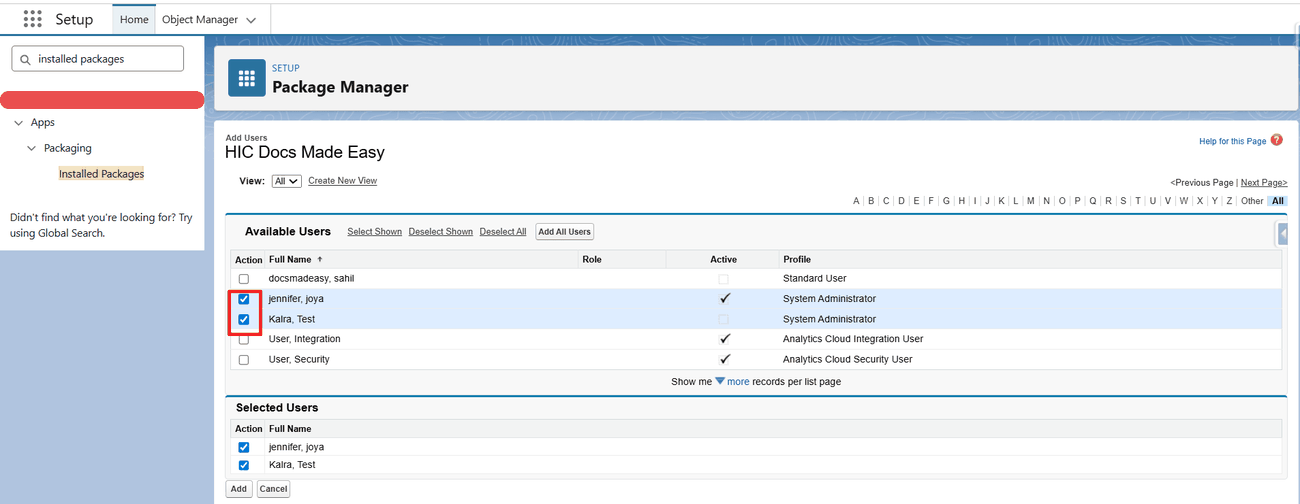Viewport: 1300px width, 504px height.
Task: Expand the side panel arrow at right edge
Action: pos(1282,234)
